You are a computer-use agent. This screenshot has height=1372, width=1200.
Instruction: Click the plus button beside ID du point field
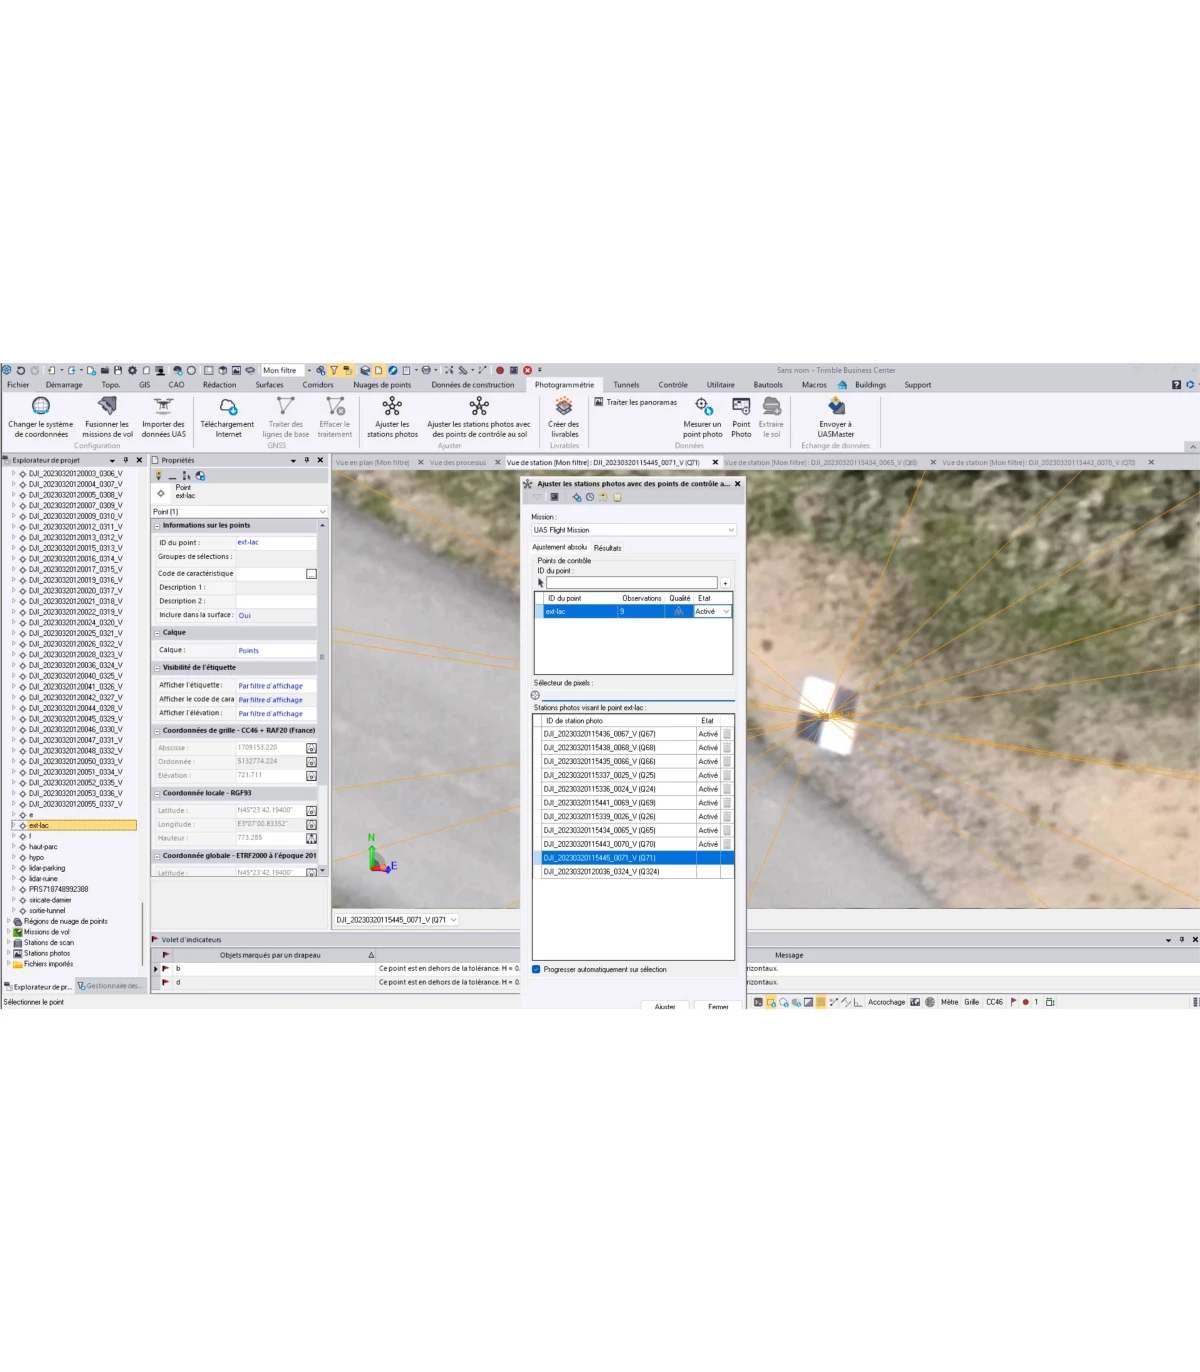pos(725,583)
